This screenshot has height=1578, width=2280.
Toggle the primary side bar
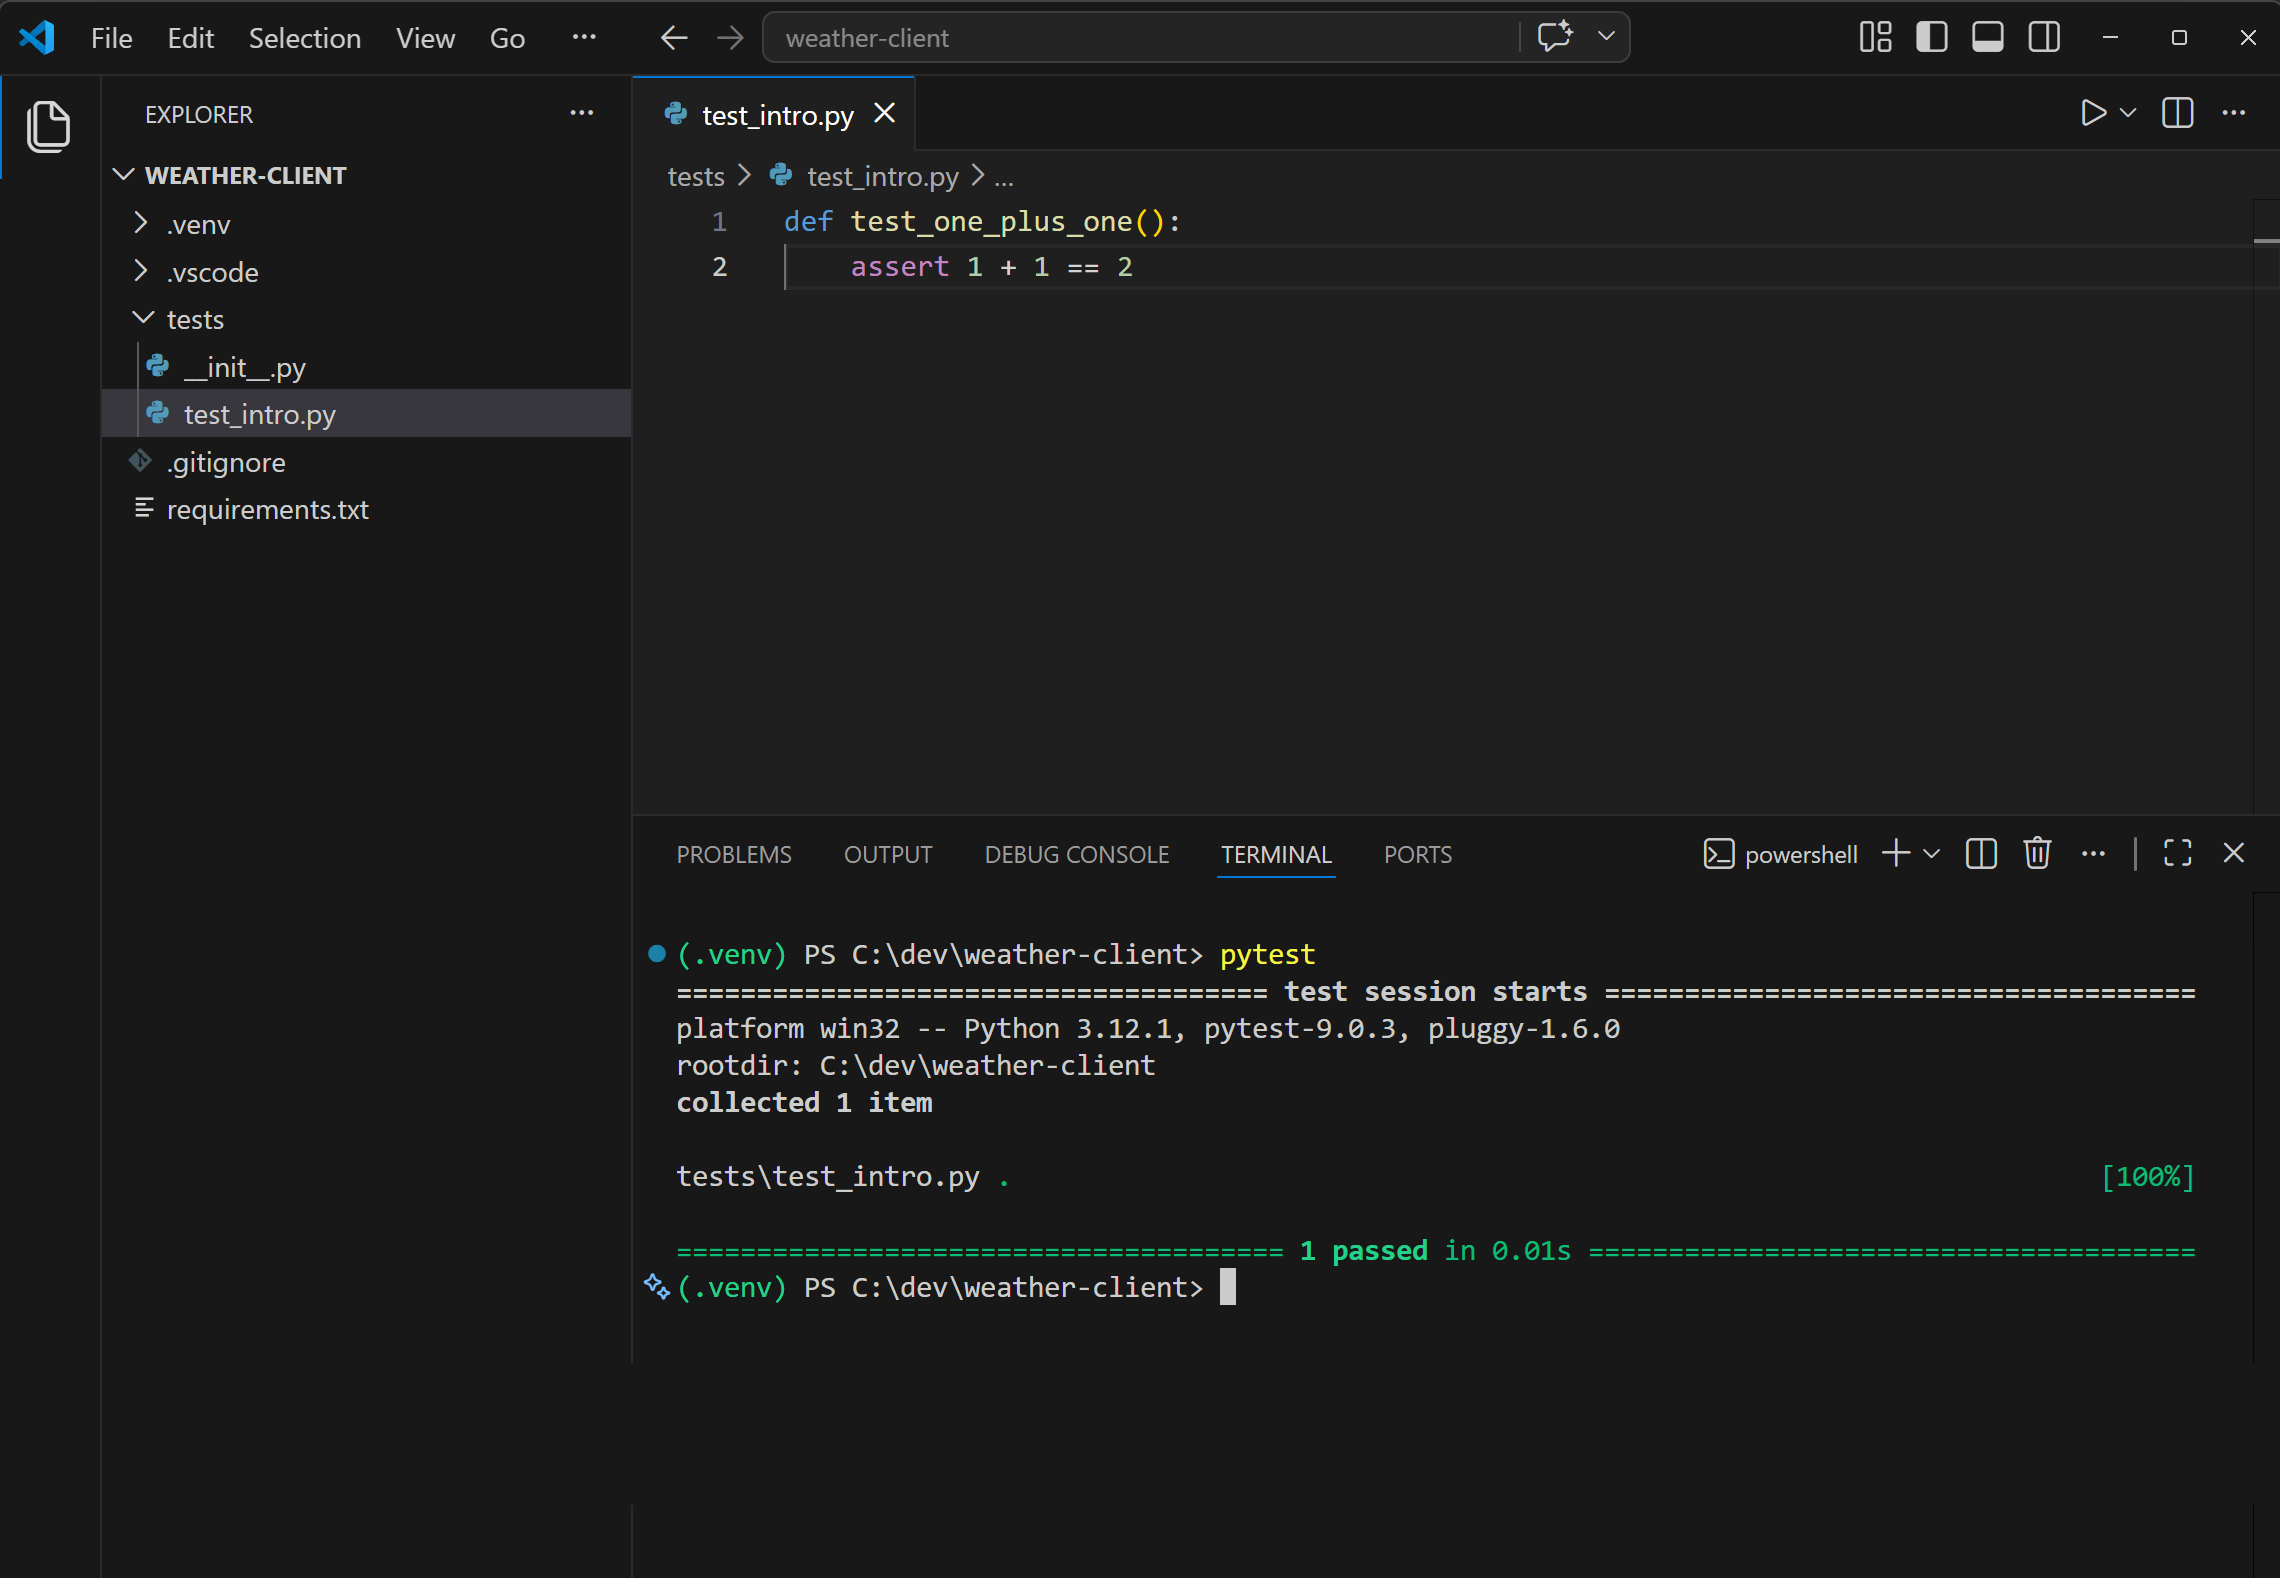tap(1931, 38)
